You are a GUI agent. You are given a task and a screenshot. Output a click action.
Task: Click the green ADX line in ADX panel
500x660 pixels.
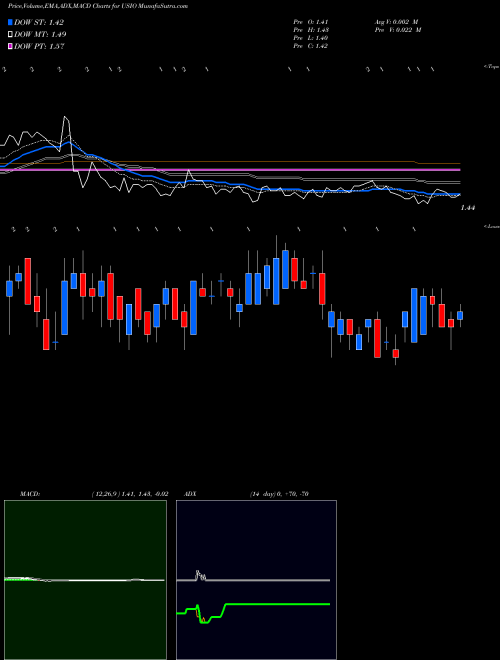(x=278, y=604)
